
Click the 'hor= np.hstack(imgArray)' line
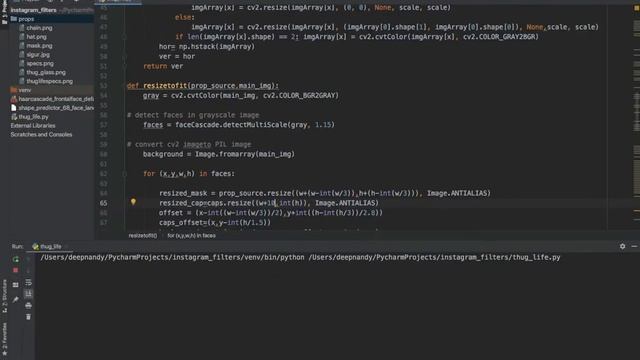[207, 47]
